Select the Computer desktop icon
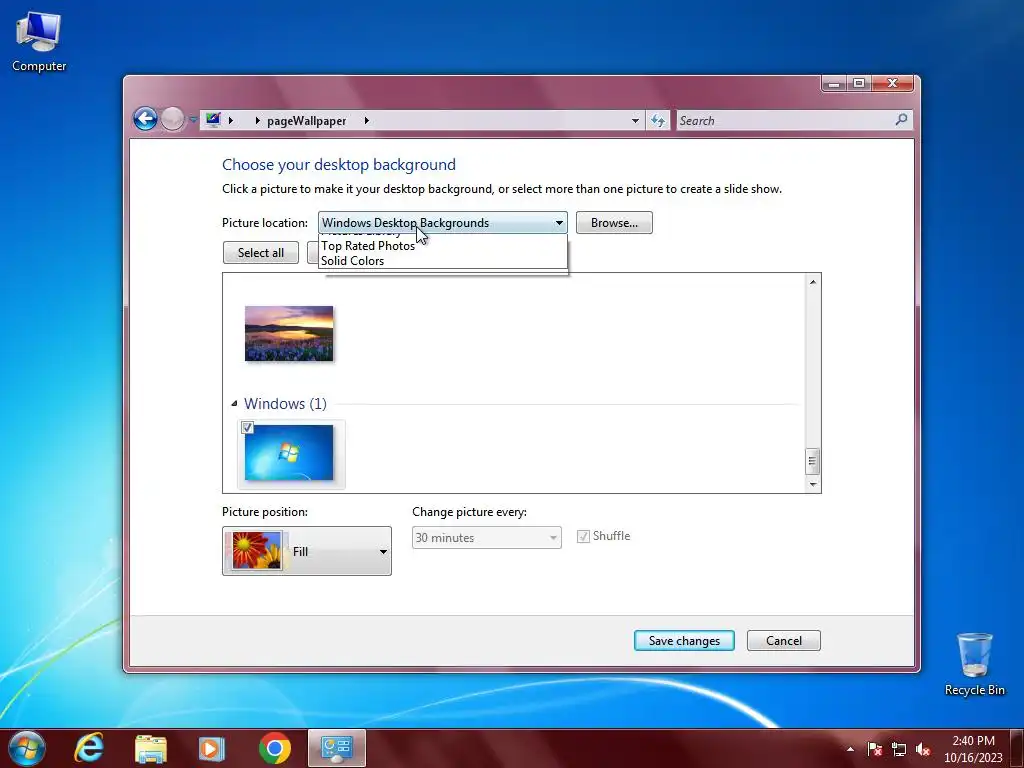The width and height of the screenshot is (1024, 768). [x=39, y=42]
